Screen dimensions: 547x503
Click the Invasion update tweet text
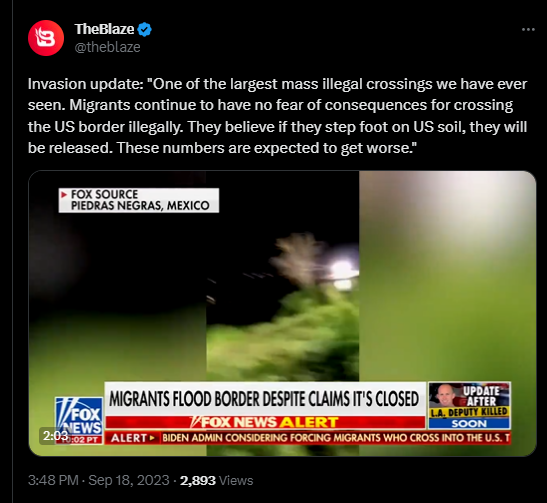[277, 116]
